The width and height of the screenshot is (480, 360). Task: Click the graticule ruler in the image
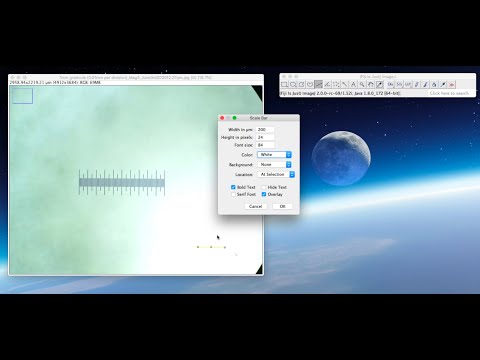pos(122,182)
